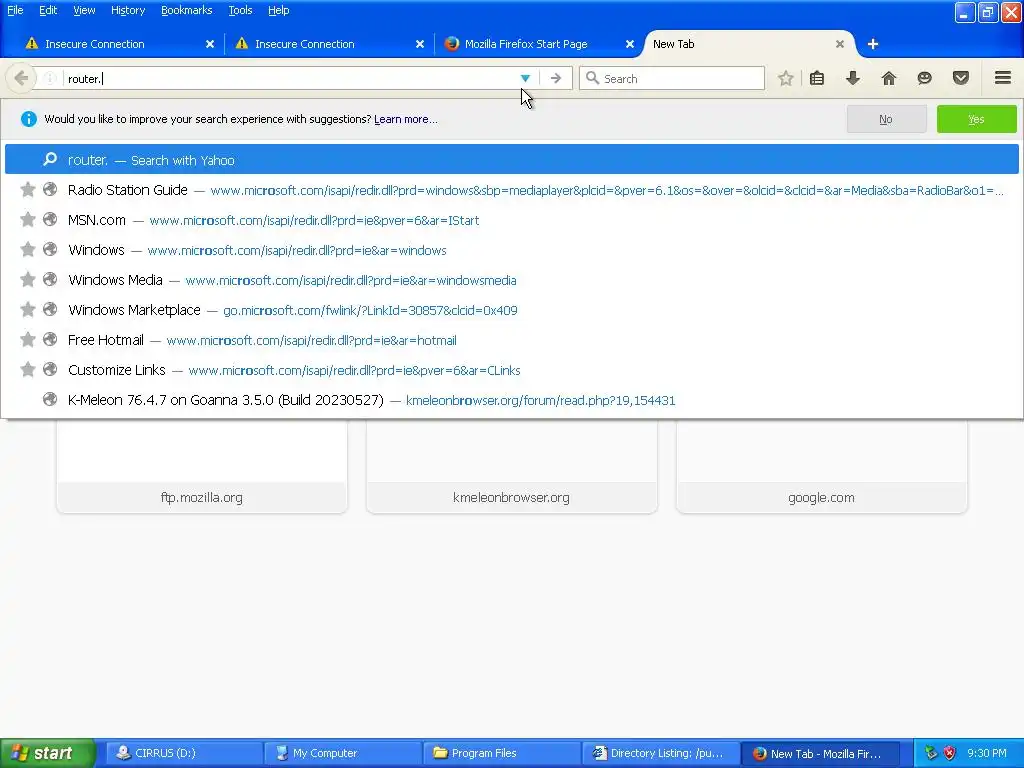Decline search suggestions with No button
The image size is (1024, 768).
click(x=886, y=119)
